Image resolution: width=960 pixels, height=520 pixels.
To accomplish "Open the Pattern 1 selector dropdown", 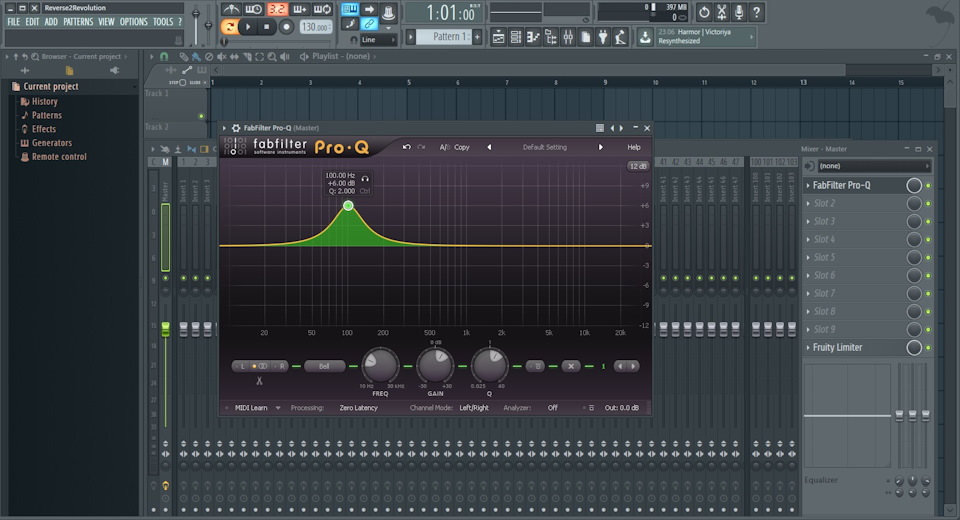I will pos(443,37).
